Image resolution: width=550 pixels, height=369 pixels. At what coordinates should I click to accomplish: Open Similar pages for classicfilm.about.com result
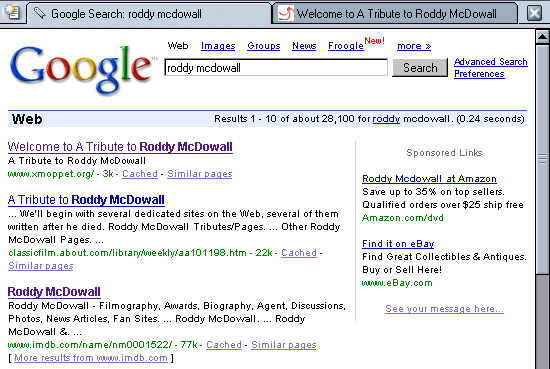coord(41,266)
